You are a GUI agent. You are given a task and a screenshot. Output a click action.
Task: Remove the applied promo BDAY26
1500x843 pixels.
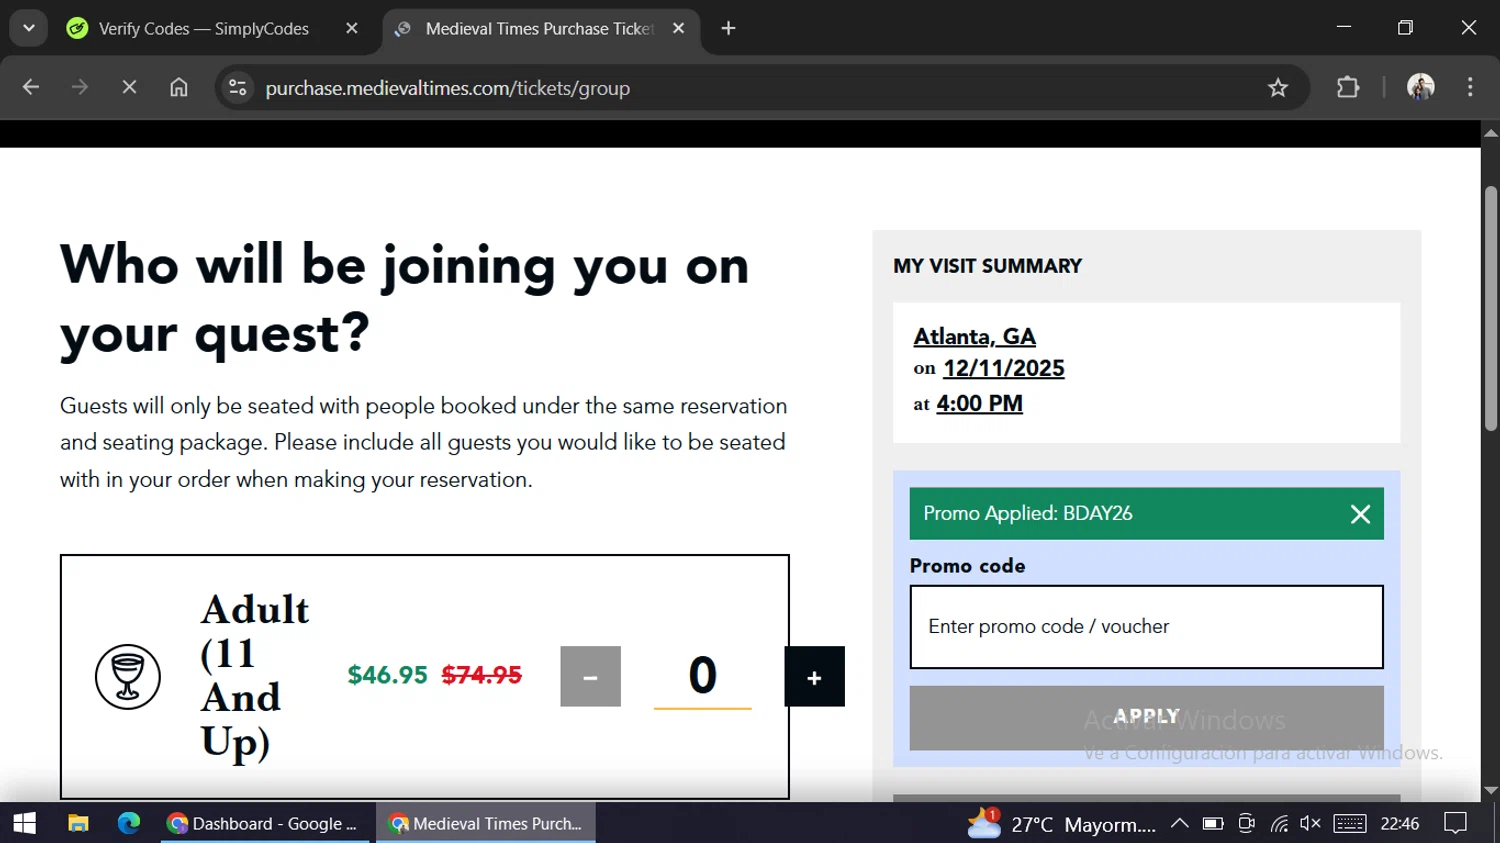click(x=1360, y=514)
